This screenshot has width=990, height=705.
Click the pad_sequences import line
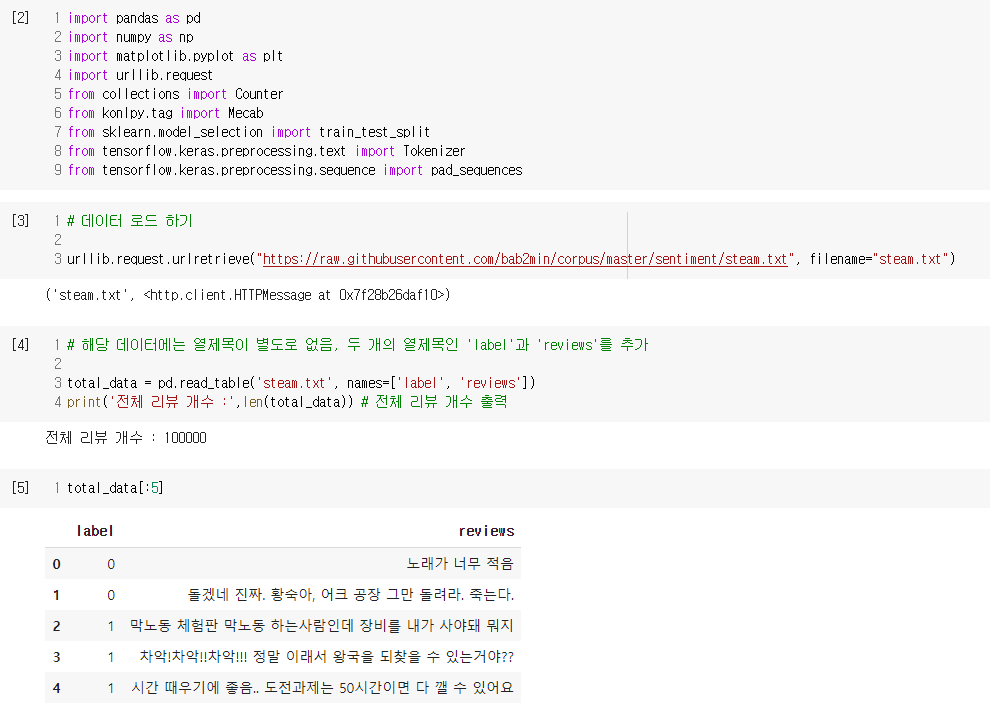(x=295, y=170)
